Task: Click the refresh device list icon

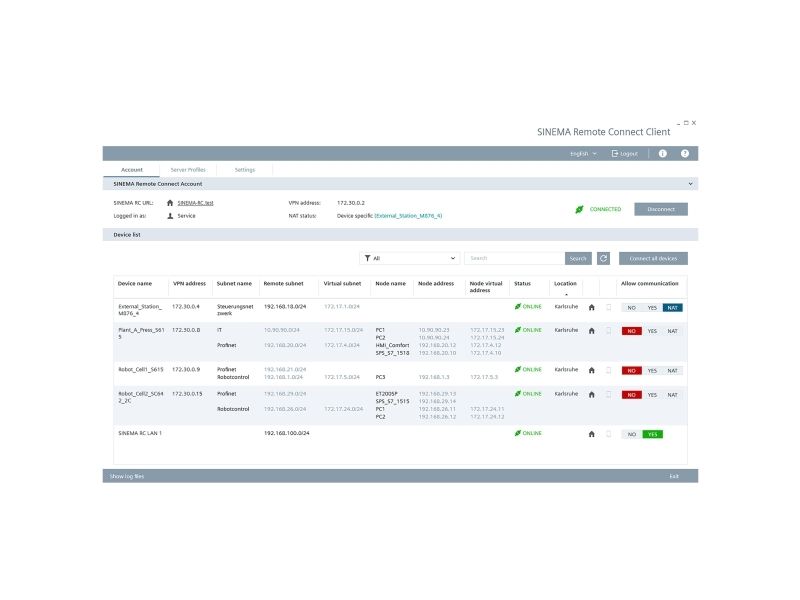Action: [x=603, y=258]
